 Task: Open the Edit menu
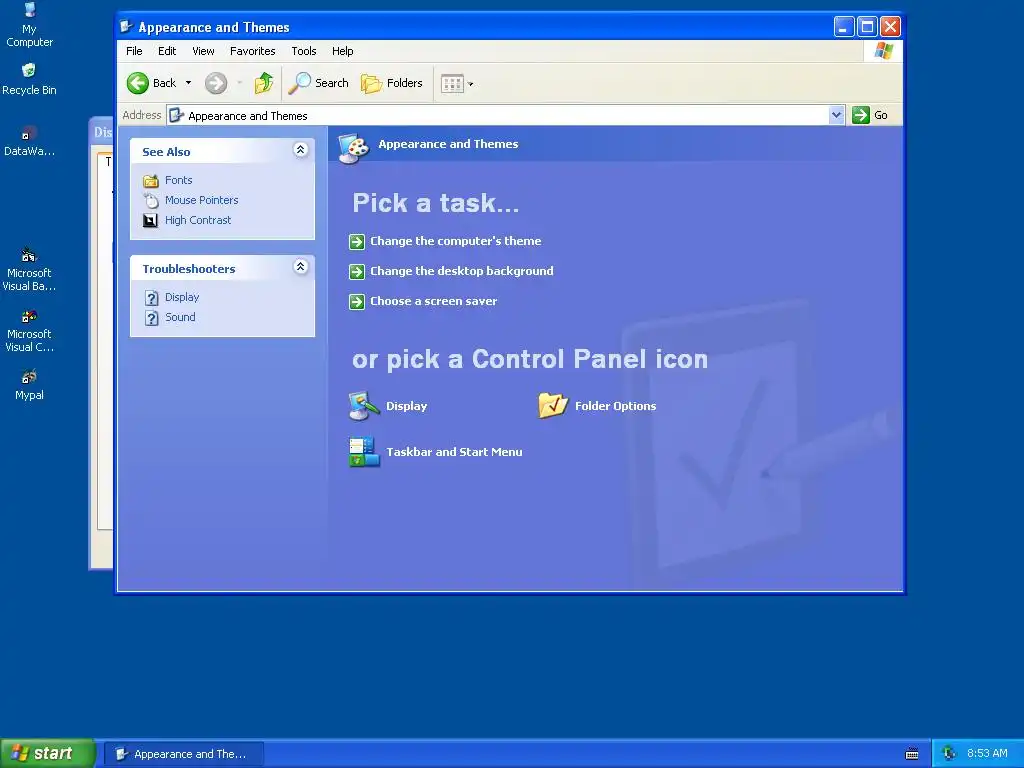point(167,51)
